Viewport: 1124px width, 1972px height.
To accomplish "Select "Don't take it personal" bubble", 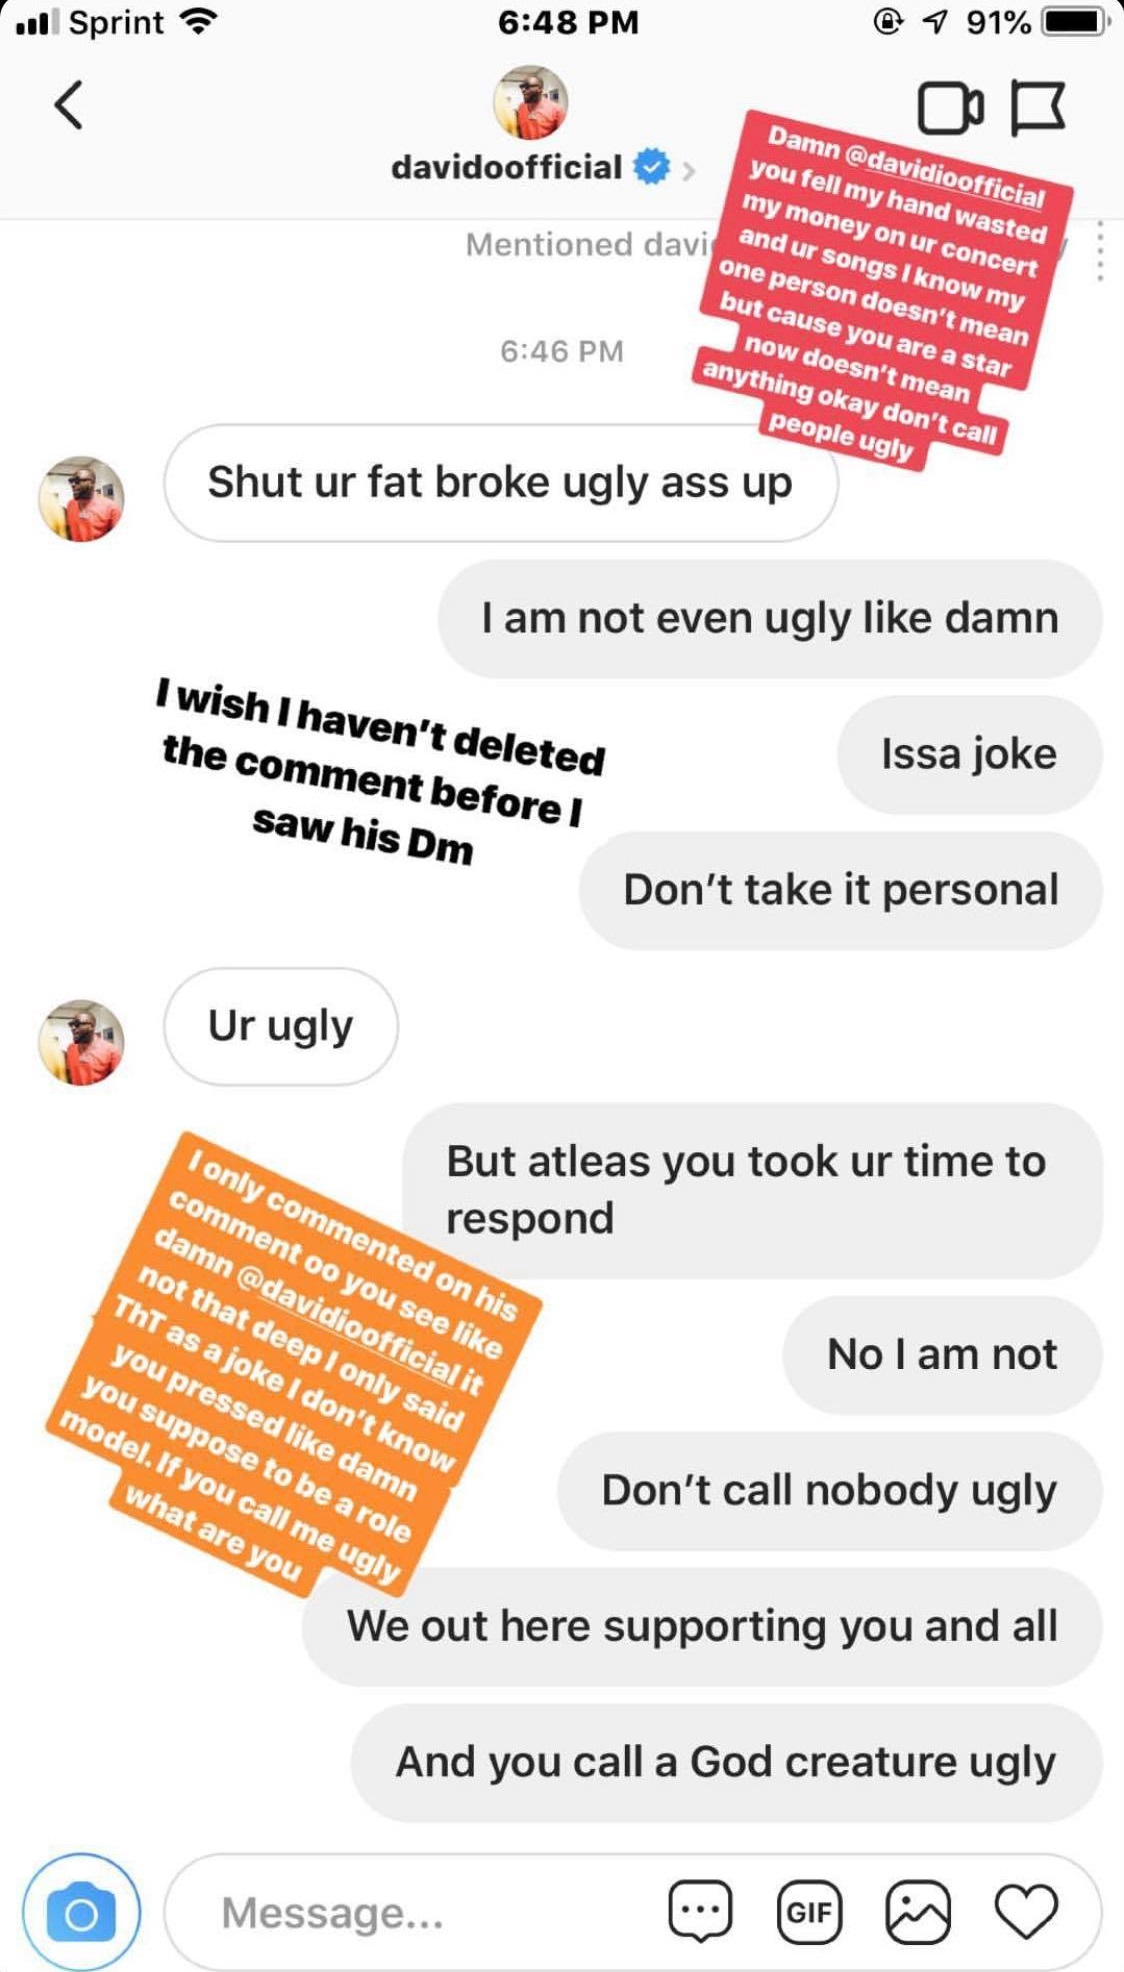I will (840, 890).
